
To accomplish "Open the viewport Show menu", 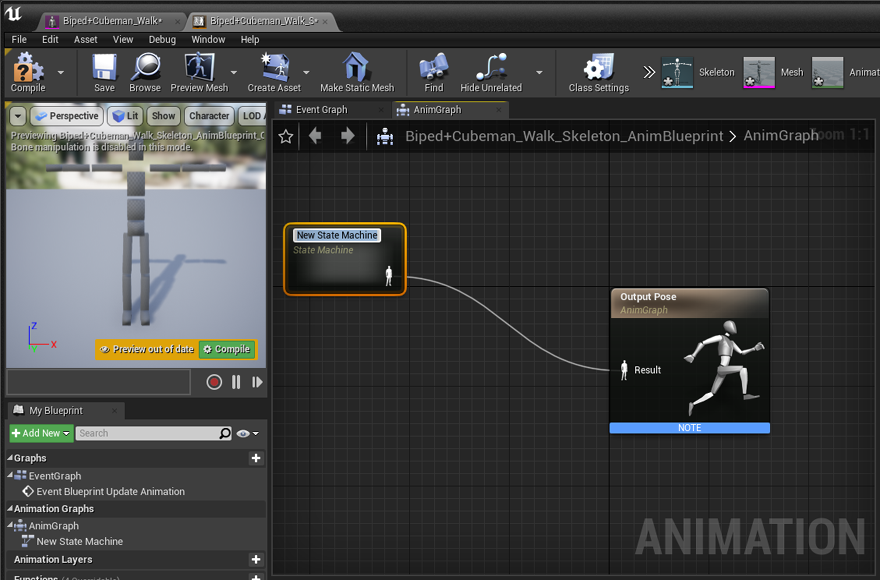I will pos(163,116).
